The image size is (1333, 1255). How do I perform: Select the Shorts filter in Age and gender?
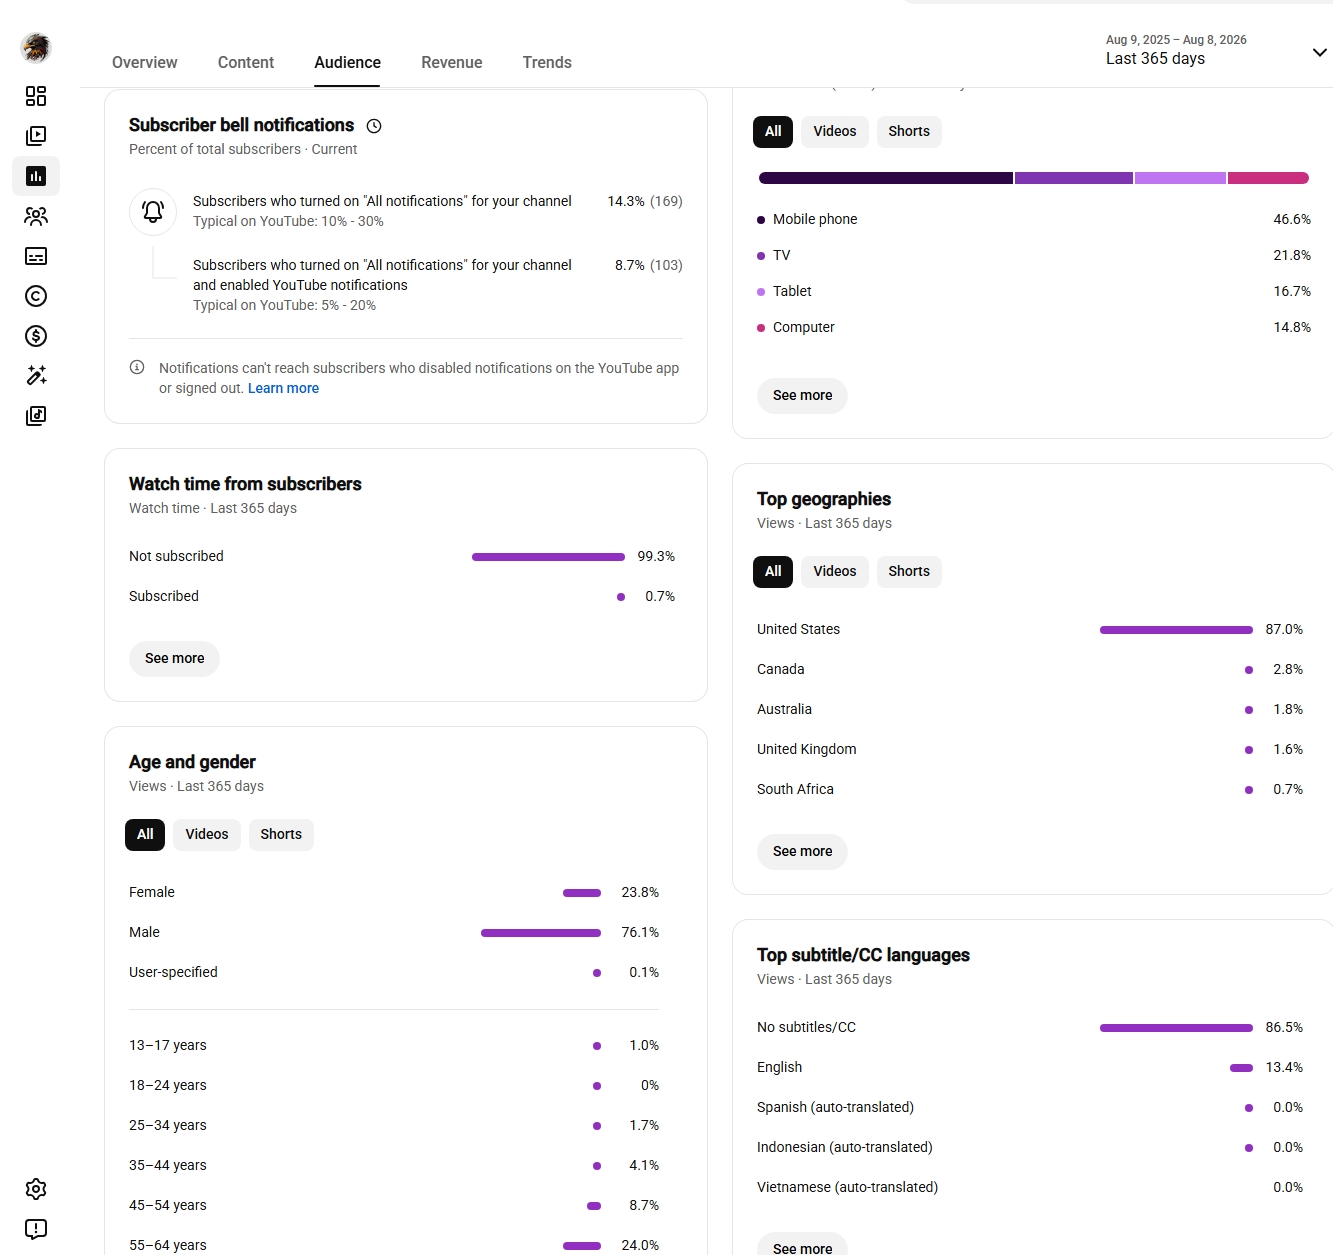click(x=281, y=835)
